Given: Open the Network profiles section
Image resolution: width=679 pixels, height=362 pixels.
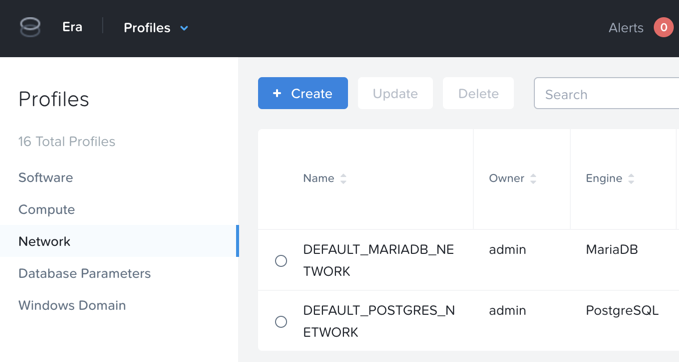Looking at the screenshot, I should click(119, 241).
